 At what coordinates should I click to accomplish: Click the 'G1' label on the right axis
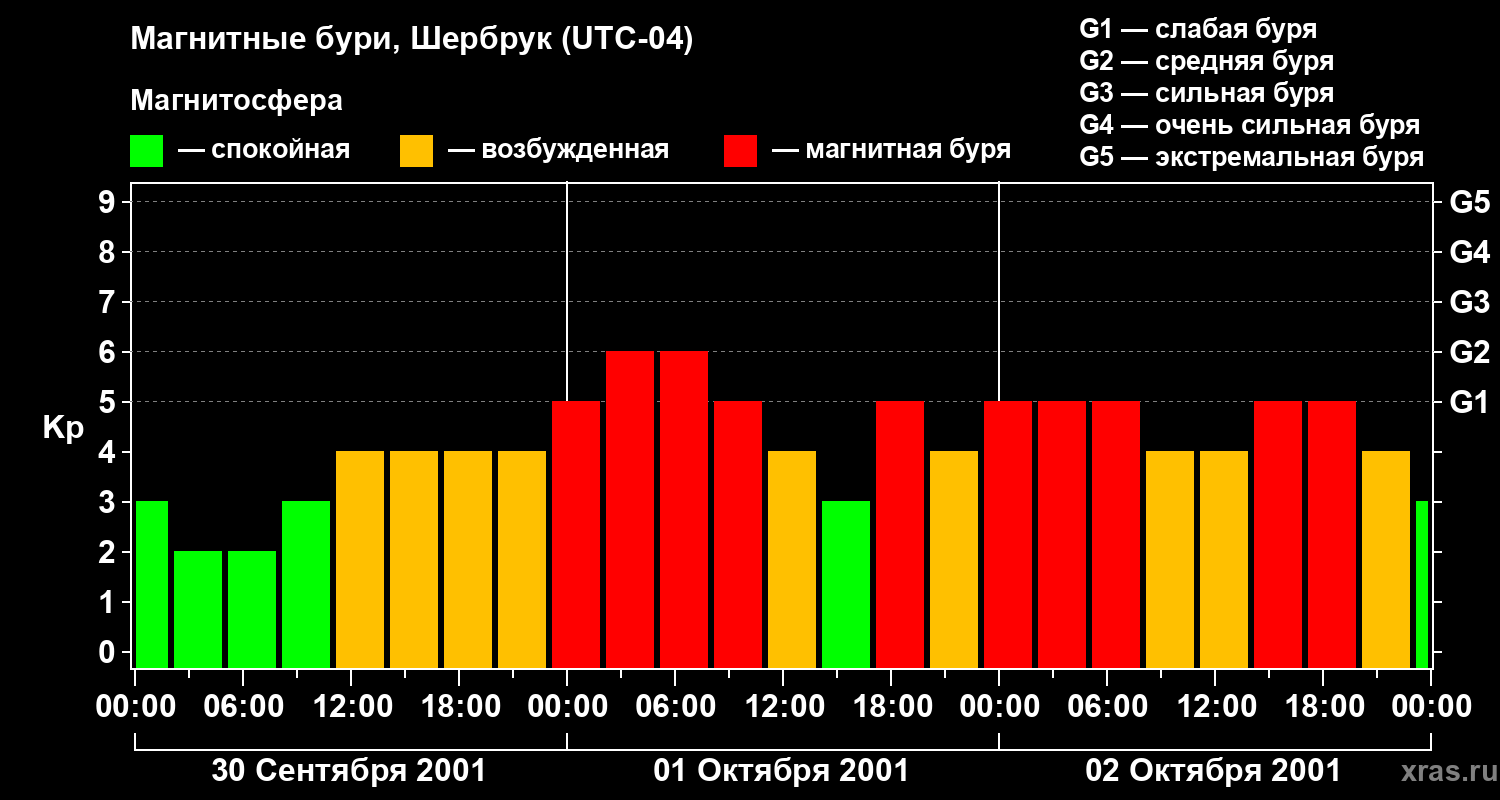(1469, 402)
